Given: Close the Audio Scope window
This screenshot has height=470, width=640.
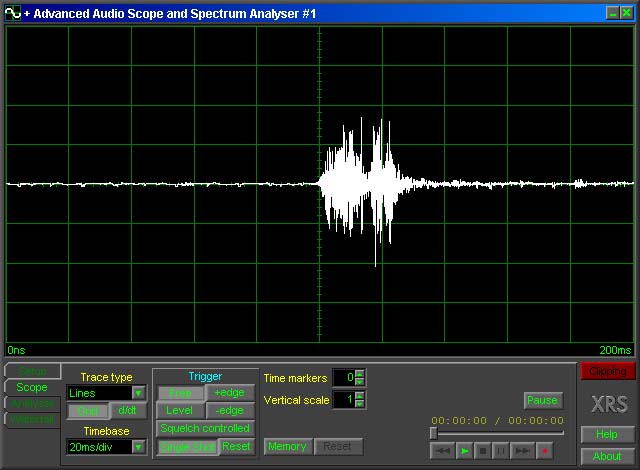Looking at the screenshot, I should pyautogui.click(x=627, y=13).
